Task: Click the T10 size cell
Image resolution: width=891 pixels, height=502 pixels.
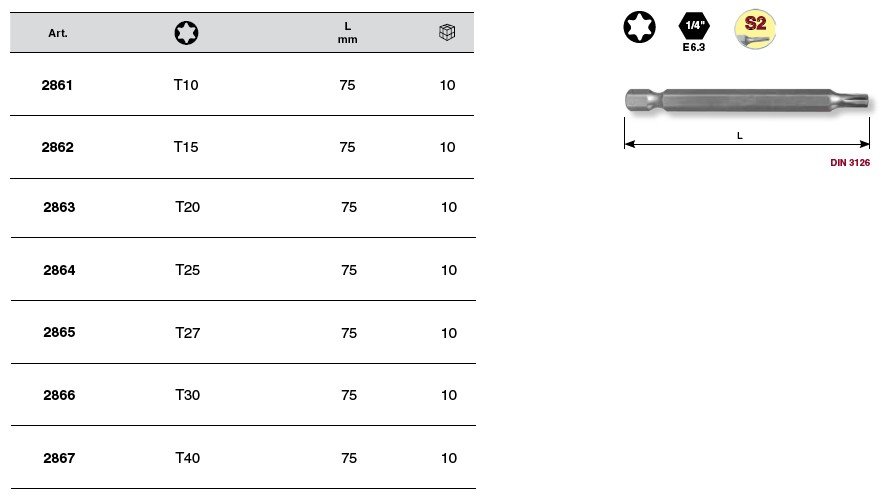Action: 186,86
